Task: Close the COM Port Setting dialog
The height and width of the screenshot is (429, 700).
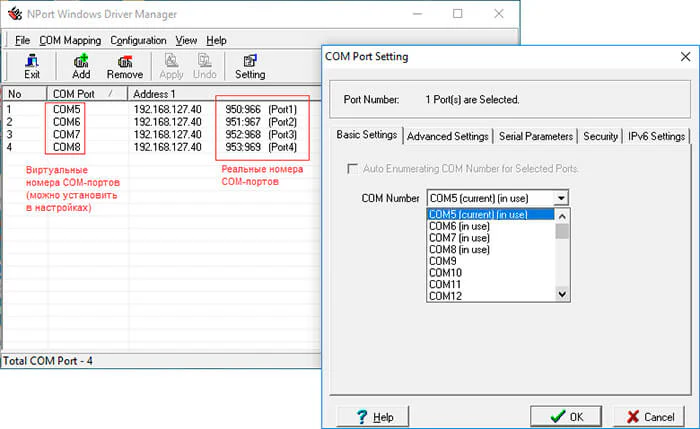Action: coord(685,57)
